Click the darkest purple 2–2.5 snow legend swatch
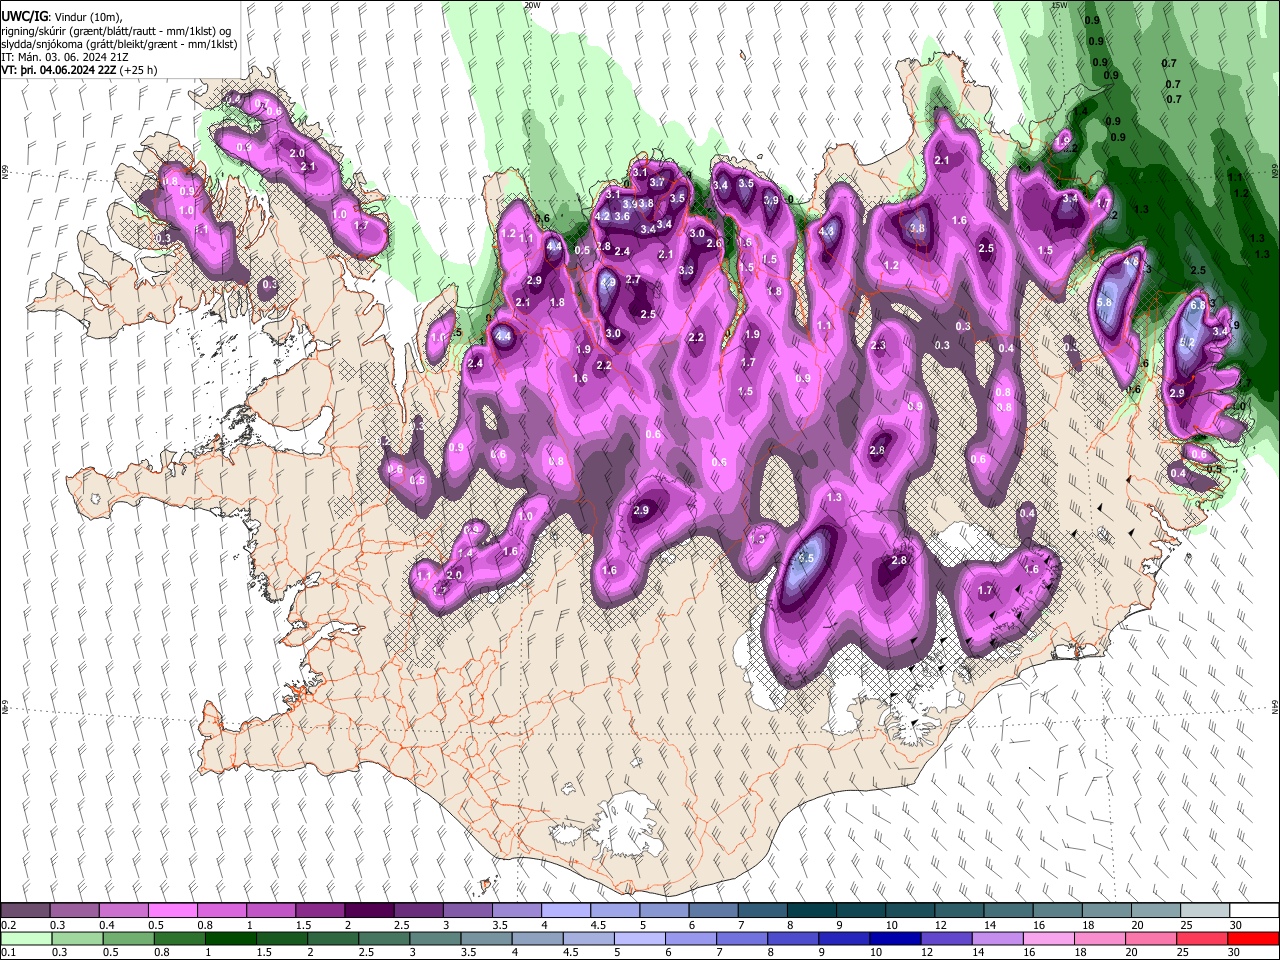The height and width of the screenshot is (960, 1280). pos(370,911)
